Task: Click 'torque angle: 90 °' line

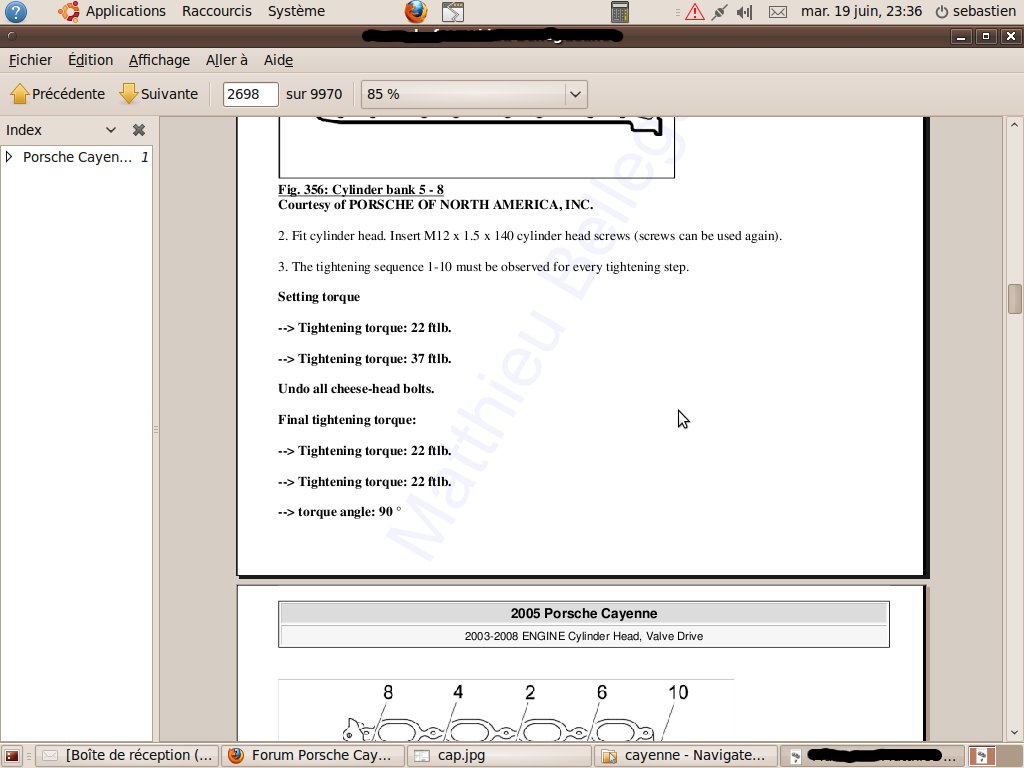Action: click(x=339, y=511)
